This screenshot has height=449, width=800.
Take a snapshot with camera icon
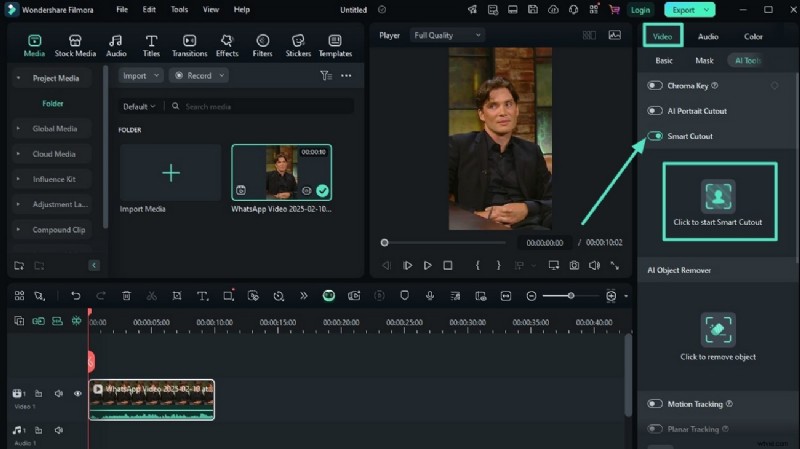[574, 265]
